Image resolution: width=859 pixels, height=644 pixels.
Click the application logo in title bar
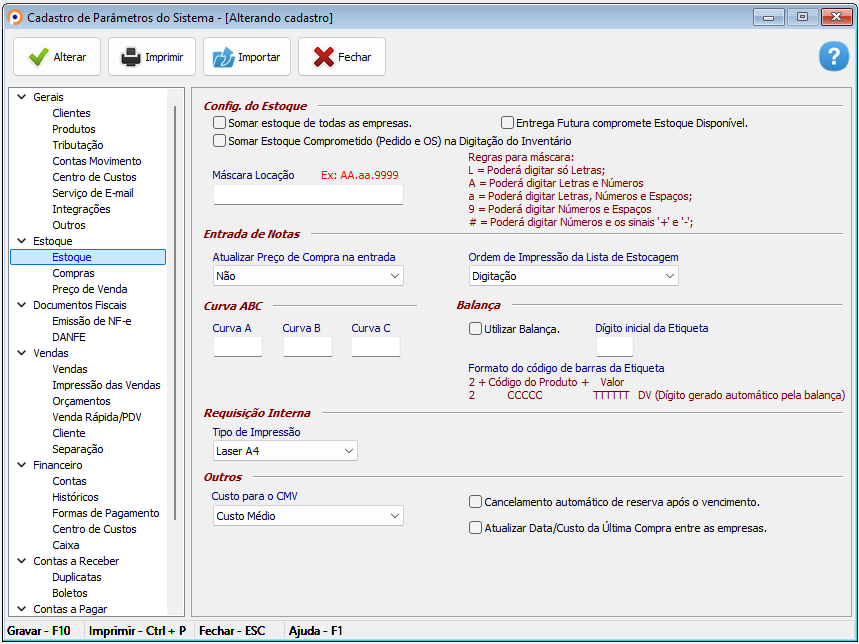point(14,17)
